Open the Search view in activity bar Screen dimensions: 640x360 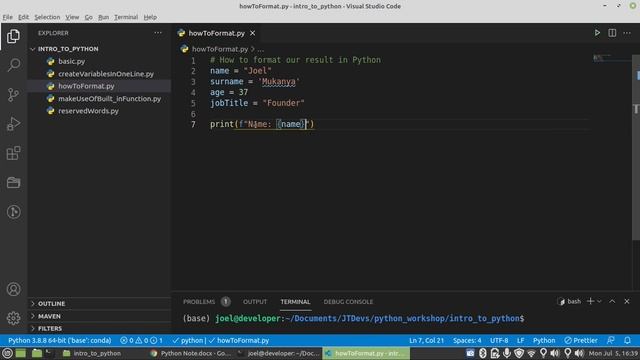point(13,64)
